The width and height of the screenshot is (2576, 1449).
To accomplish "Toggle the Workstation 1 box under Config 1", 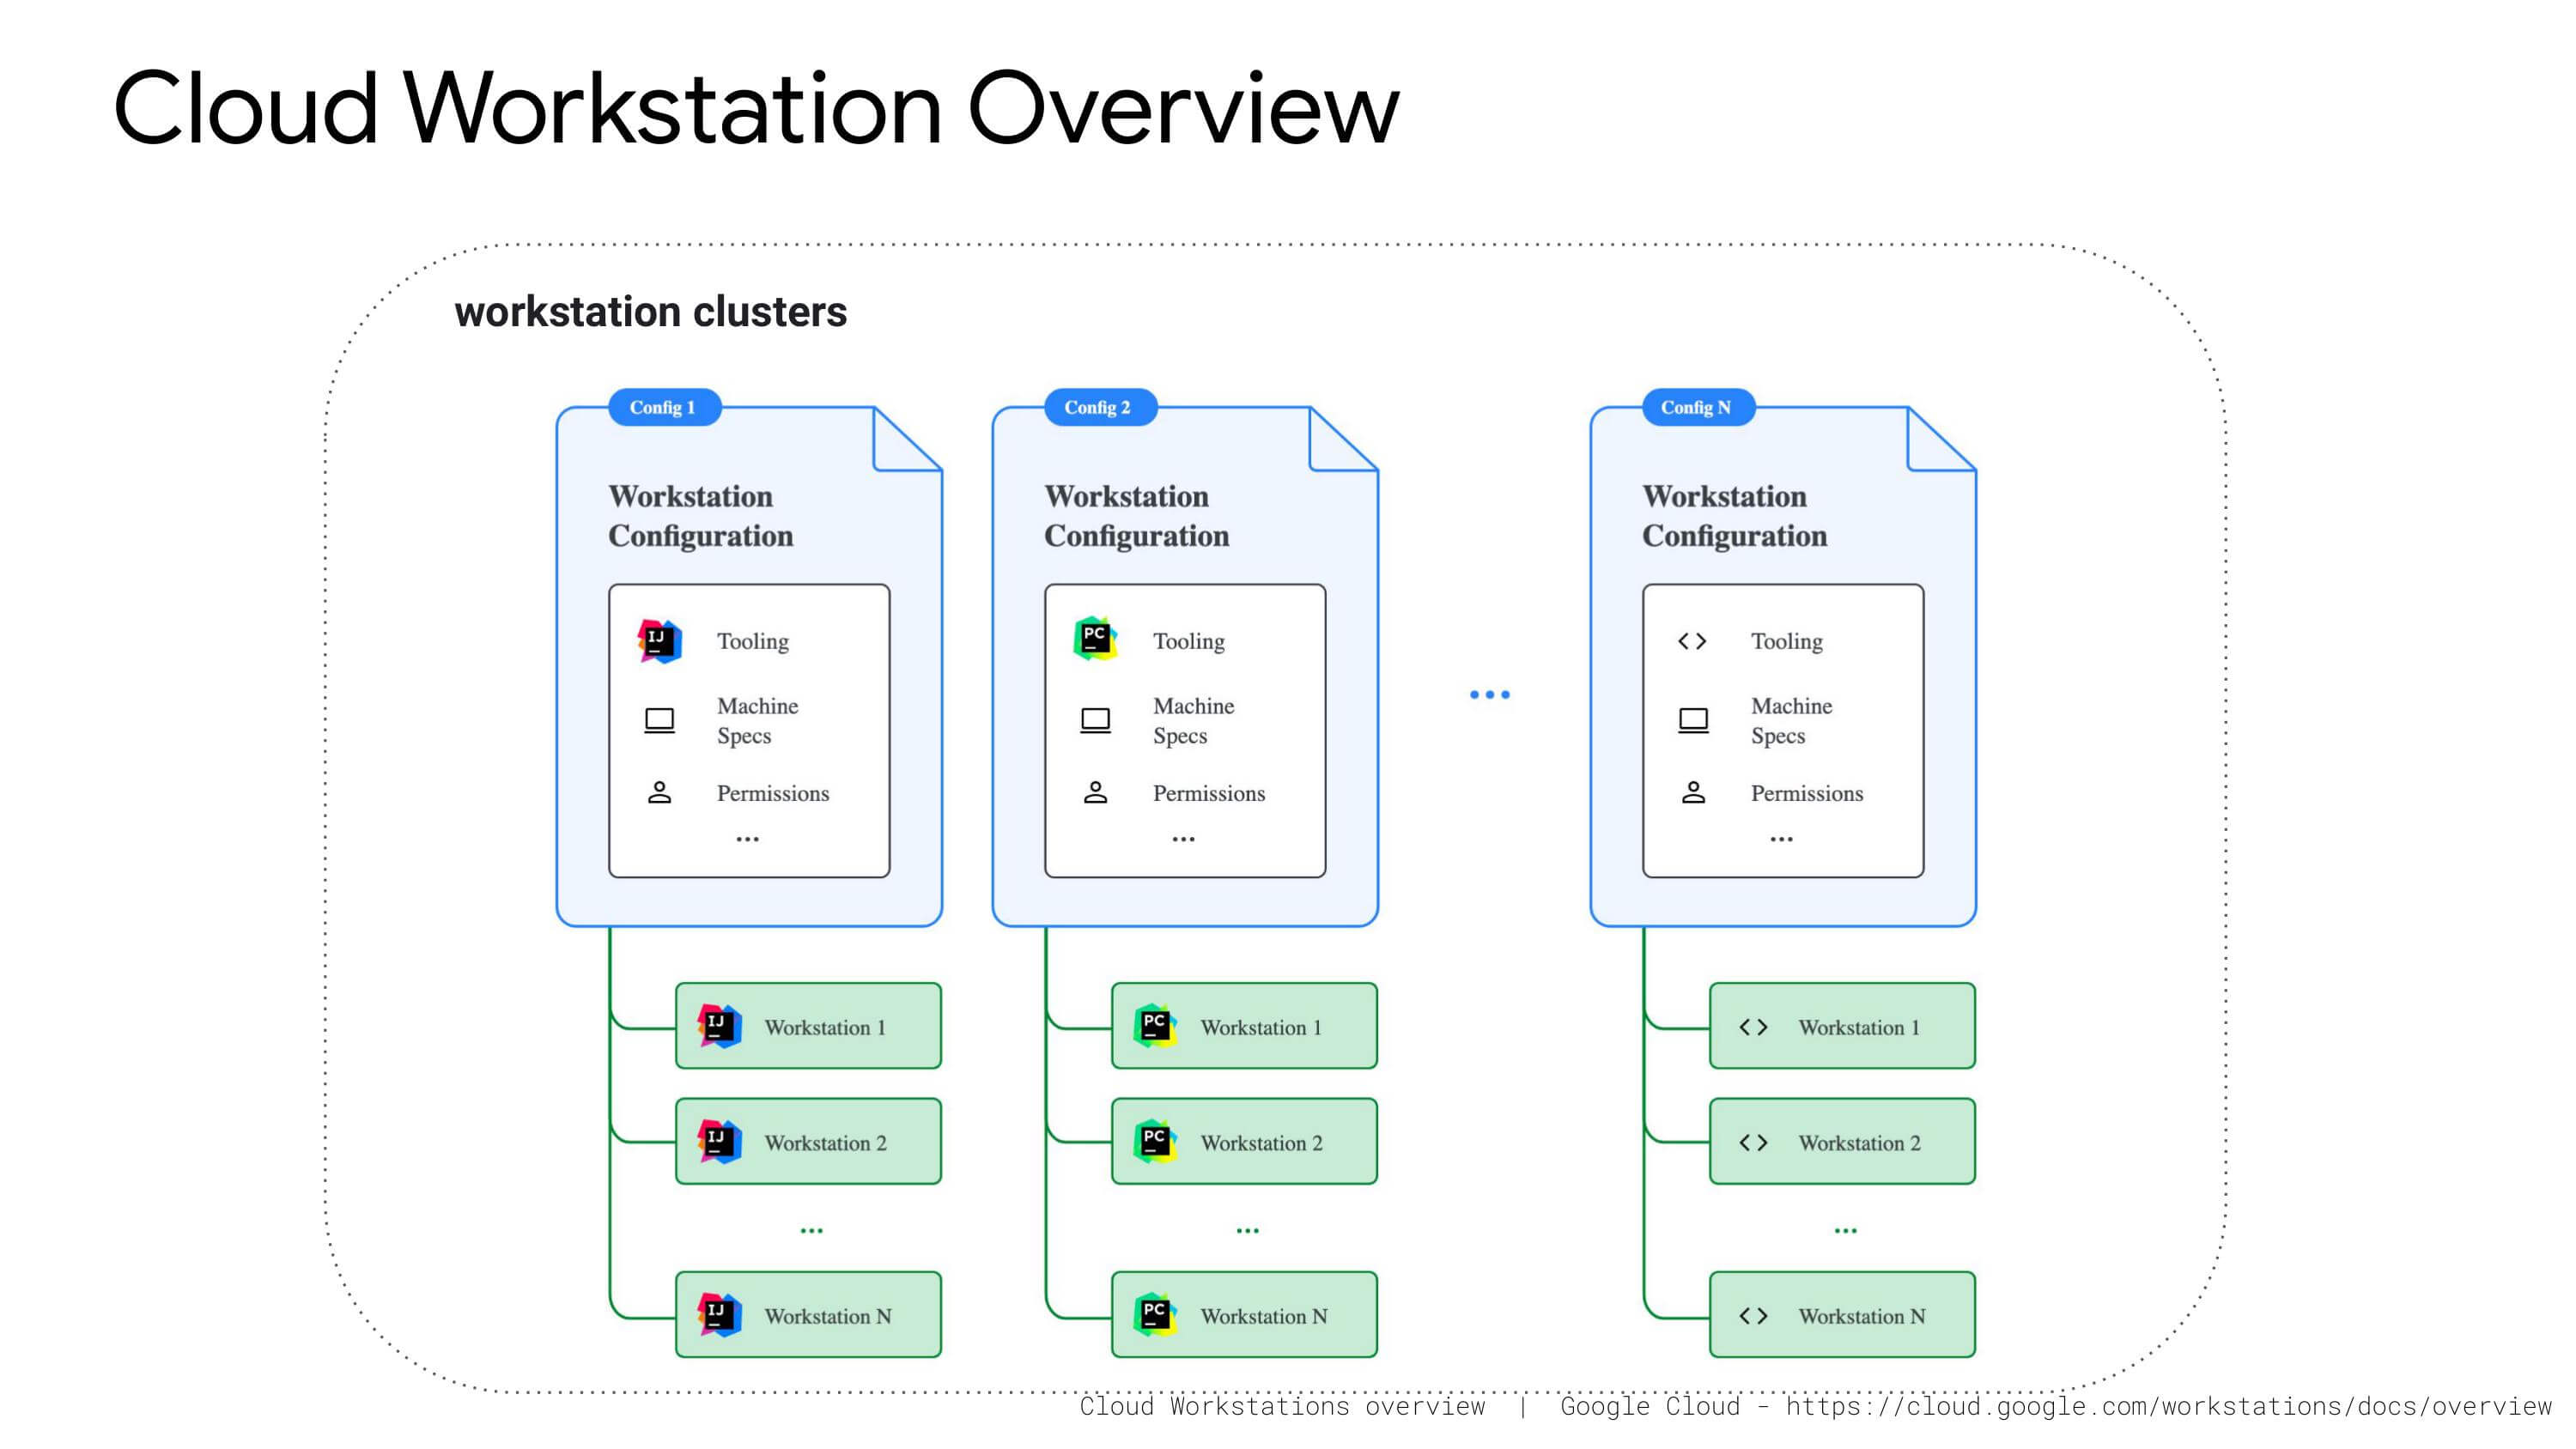I will tap(808, 1026).
